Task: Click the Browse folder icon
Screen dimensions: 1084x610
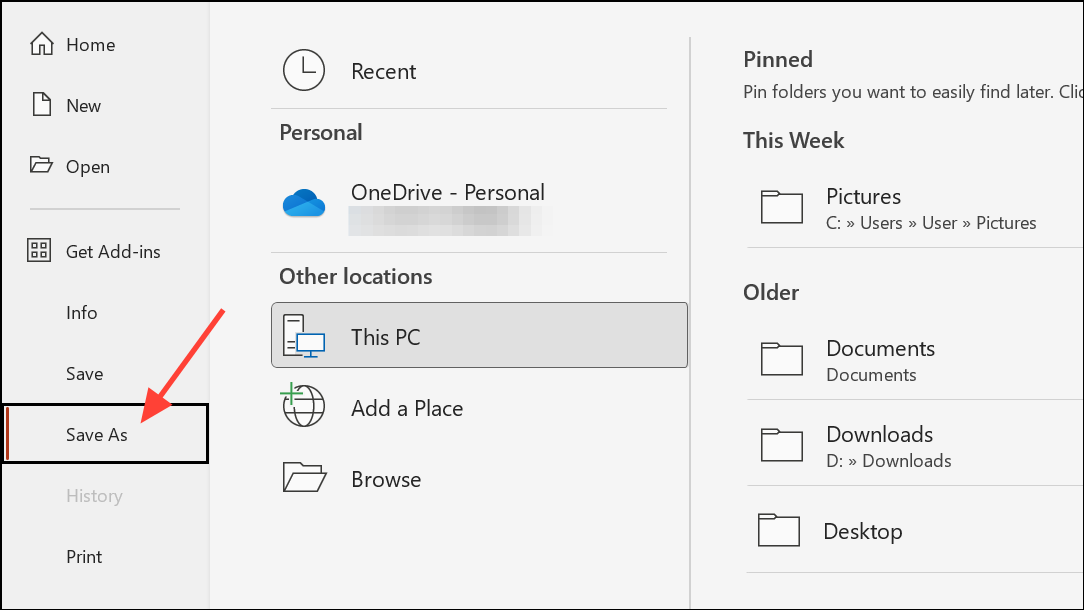Action: [304, 478]
